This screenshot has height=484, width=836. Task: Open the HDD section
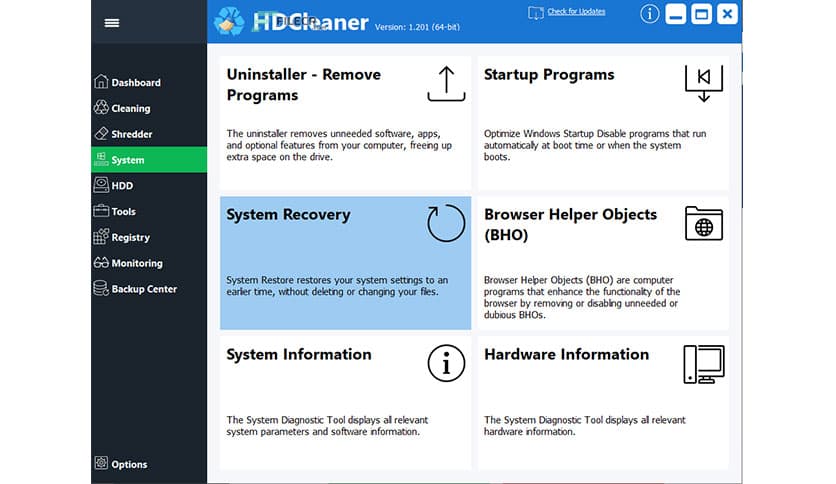point(149,185)
